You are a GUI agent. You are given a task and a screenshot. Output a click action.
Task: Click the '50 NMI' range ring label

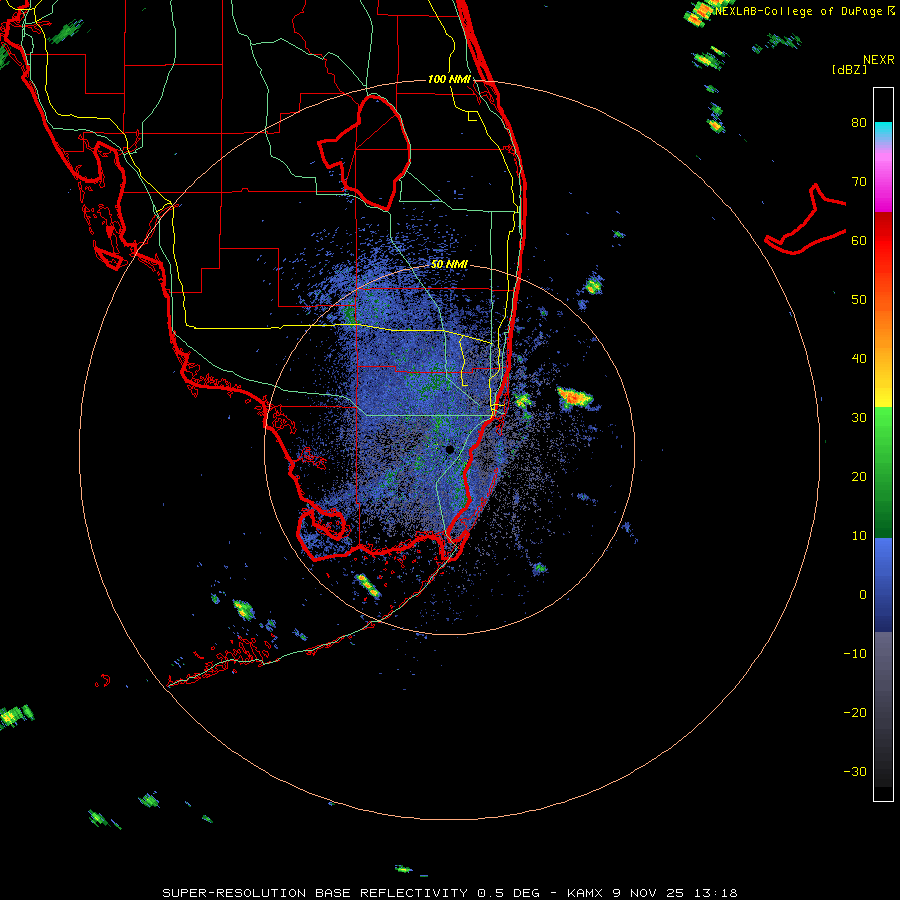coord(449,265)
